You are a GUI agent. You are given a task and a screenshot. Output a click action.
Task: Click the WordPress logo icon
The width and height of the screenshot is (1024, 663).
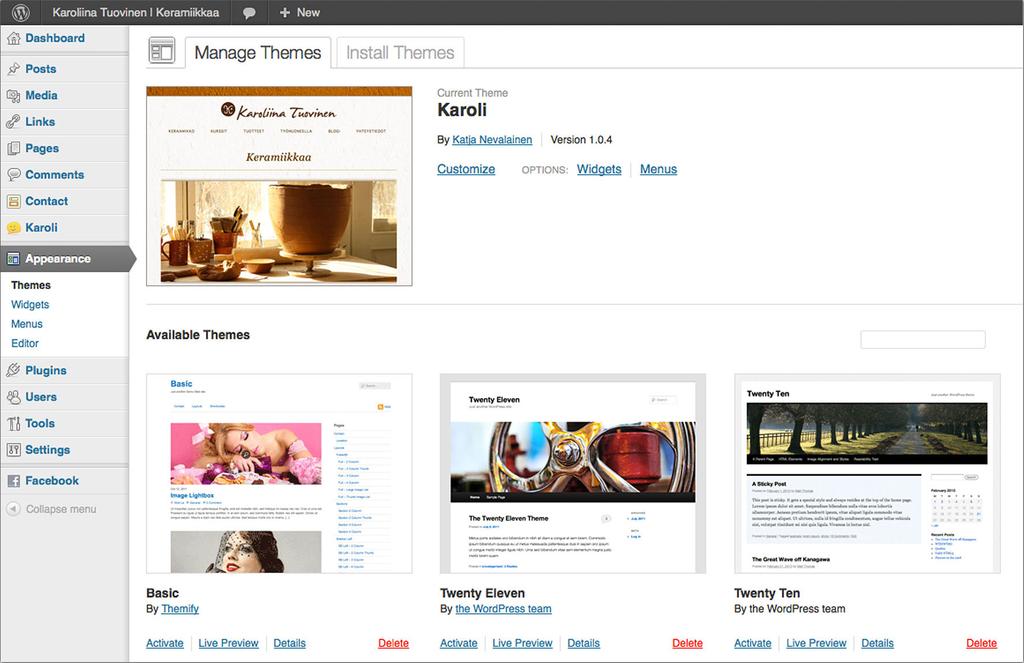point(21,12)
